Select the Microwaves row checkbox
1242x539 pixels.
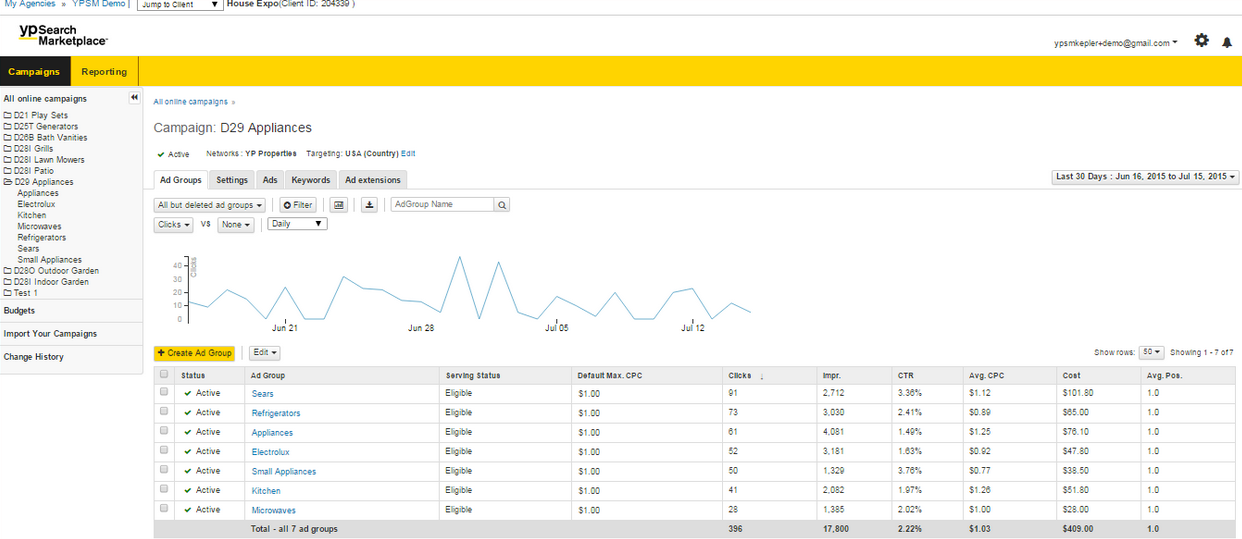click(x=164, y=510)
